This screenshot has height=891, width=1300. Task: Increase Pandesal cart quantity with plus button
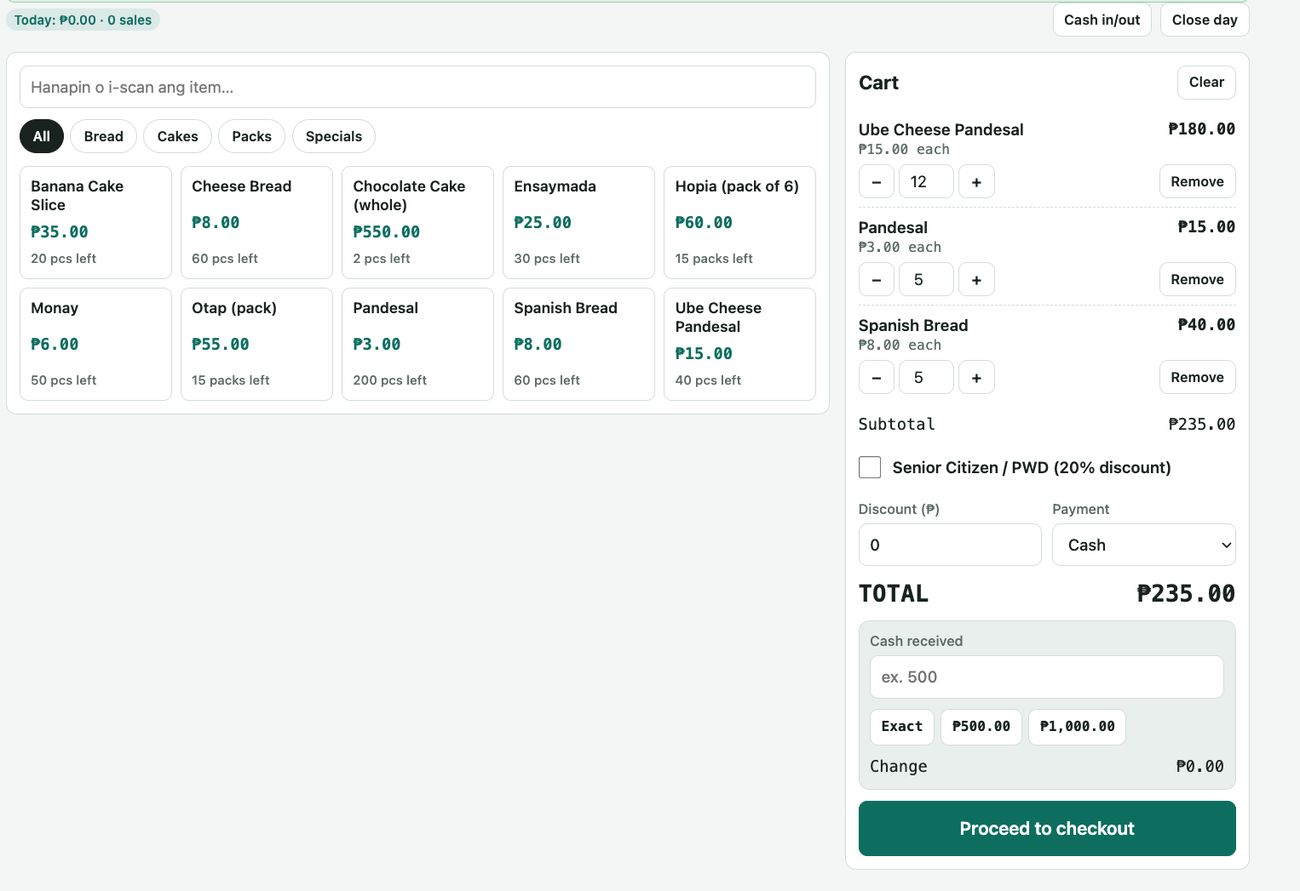pos(976,279)
